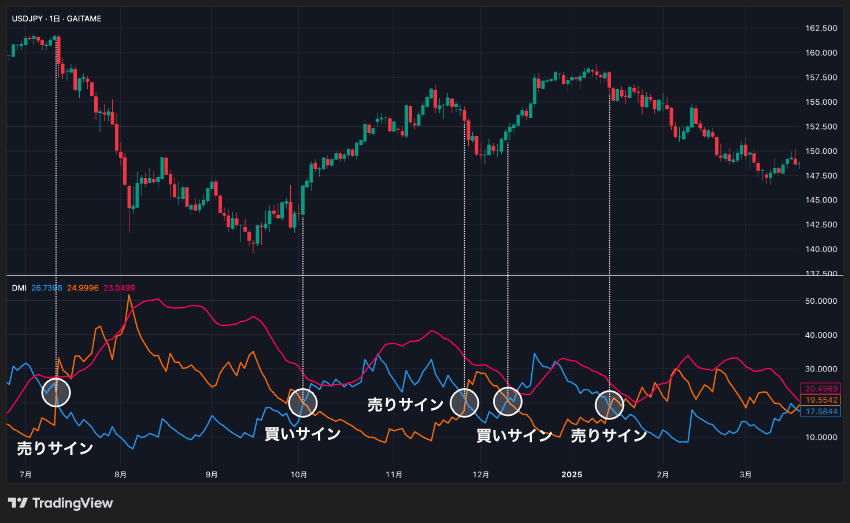
Task: Click the orange DMI value 24.9996
Action: (82, 288)
